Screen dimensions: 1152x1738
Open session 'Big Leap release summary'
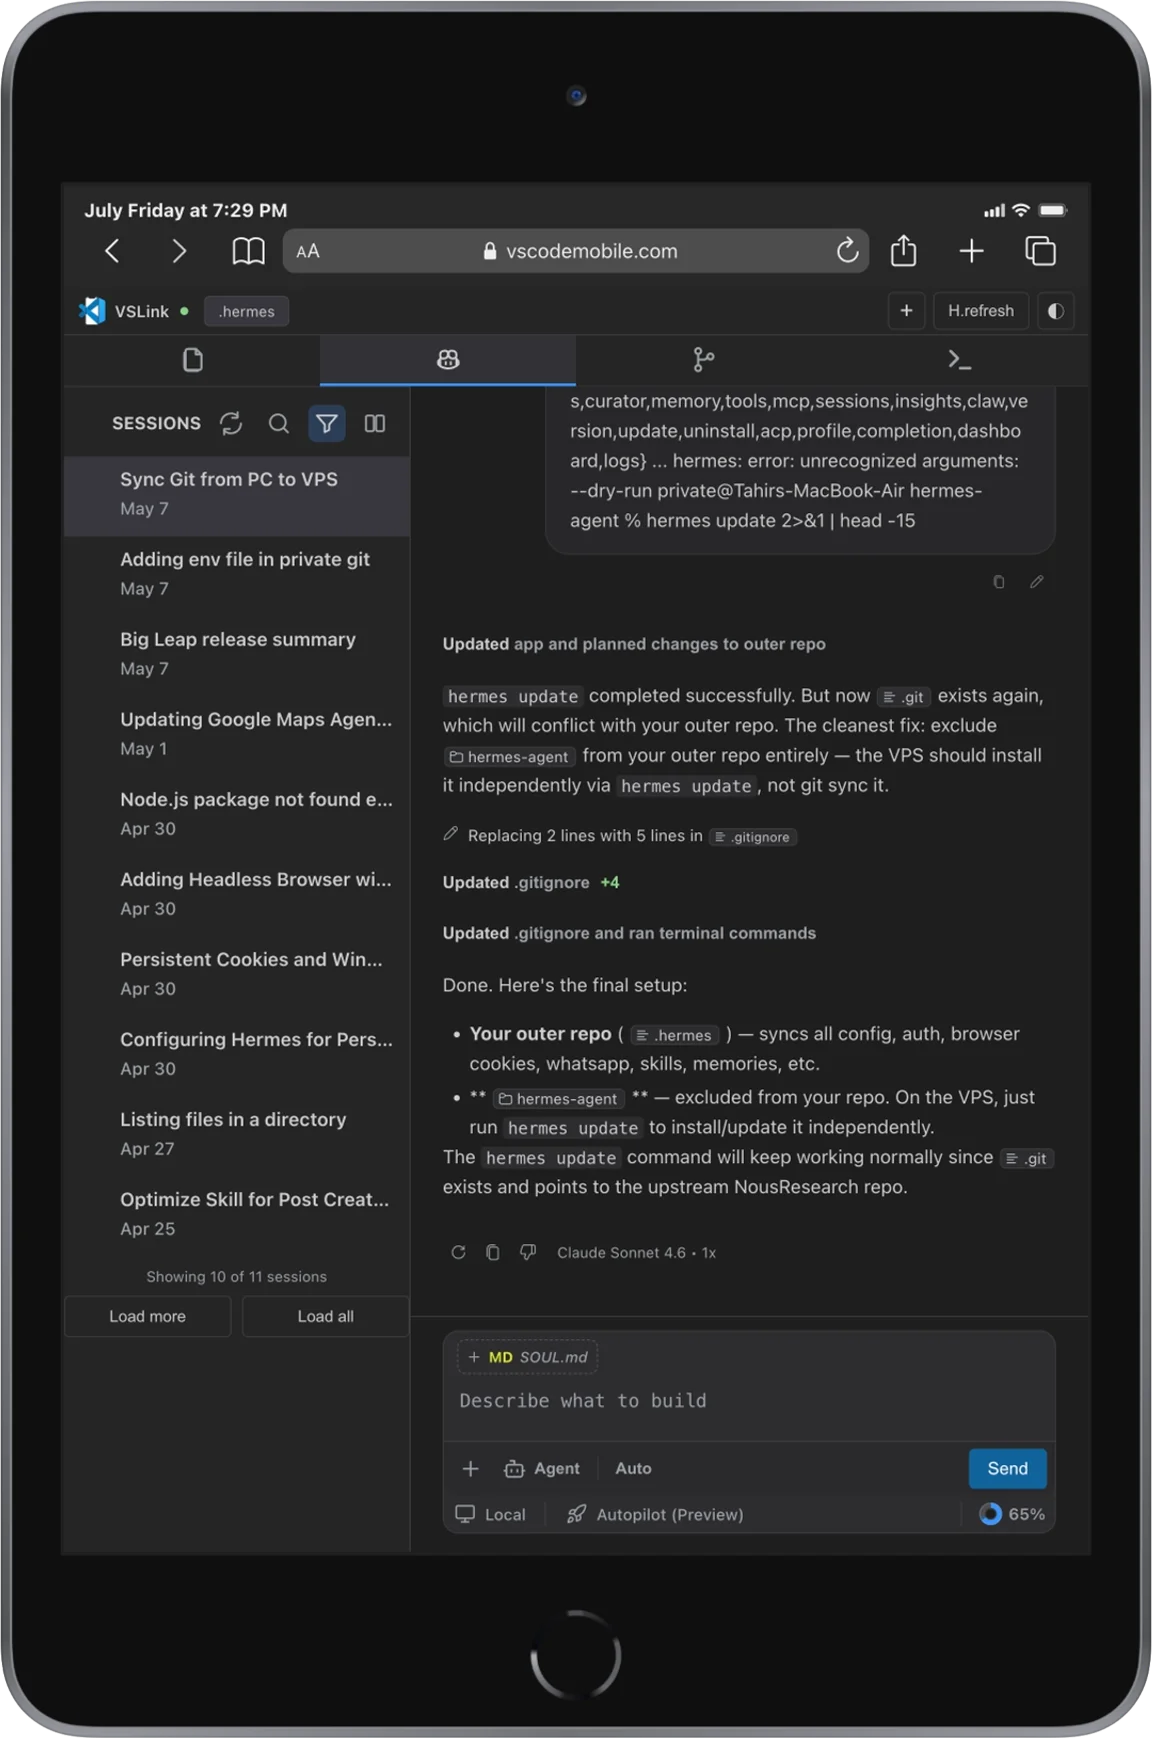coord(237,654)
